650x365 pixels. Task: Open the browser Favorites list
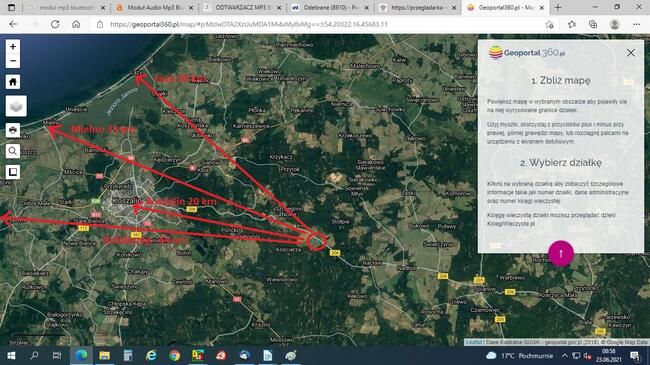coord(572,24)
